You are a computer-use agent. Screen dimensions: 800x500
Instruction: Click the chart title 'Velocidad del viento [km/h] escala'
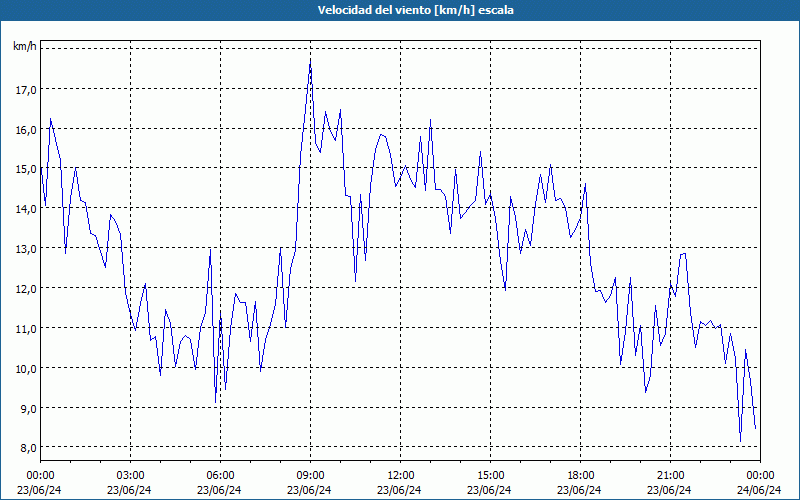tap(415, 10)
